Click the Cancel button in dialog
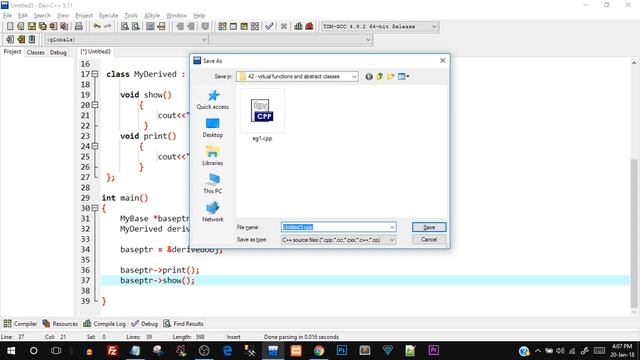 click(x=429, y=240)
